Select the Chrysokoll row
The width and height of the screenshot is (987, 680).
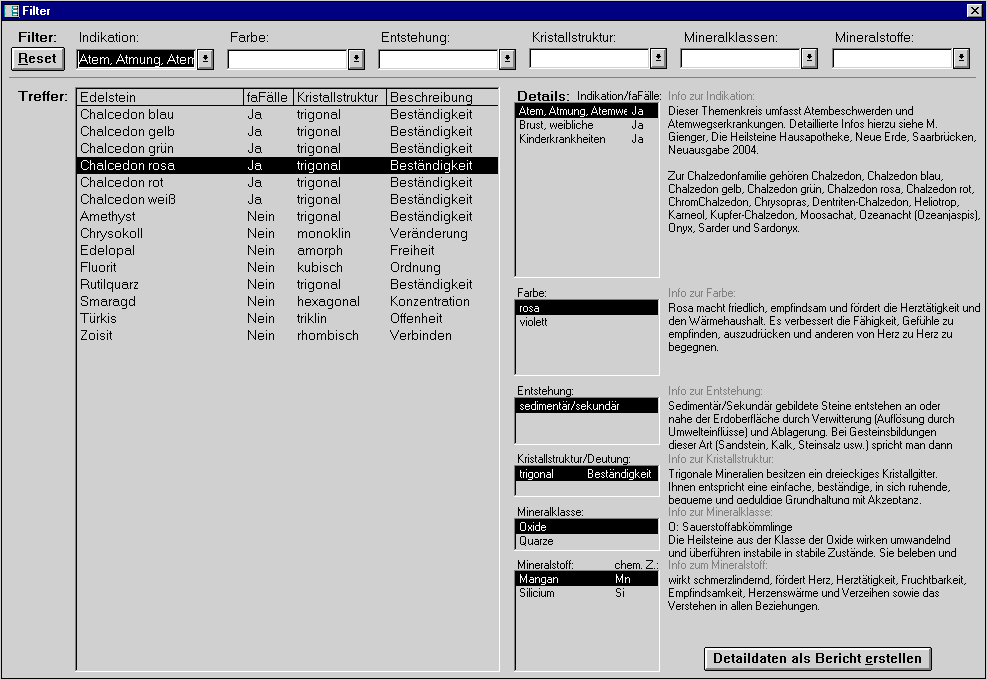[x=288, y=234]
